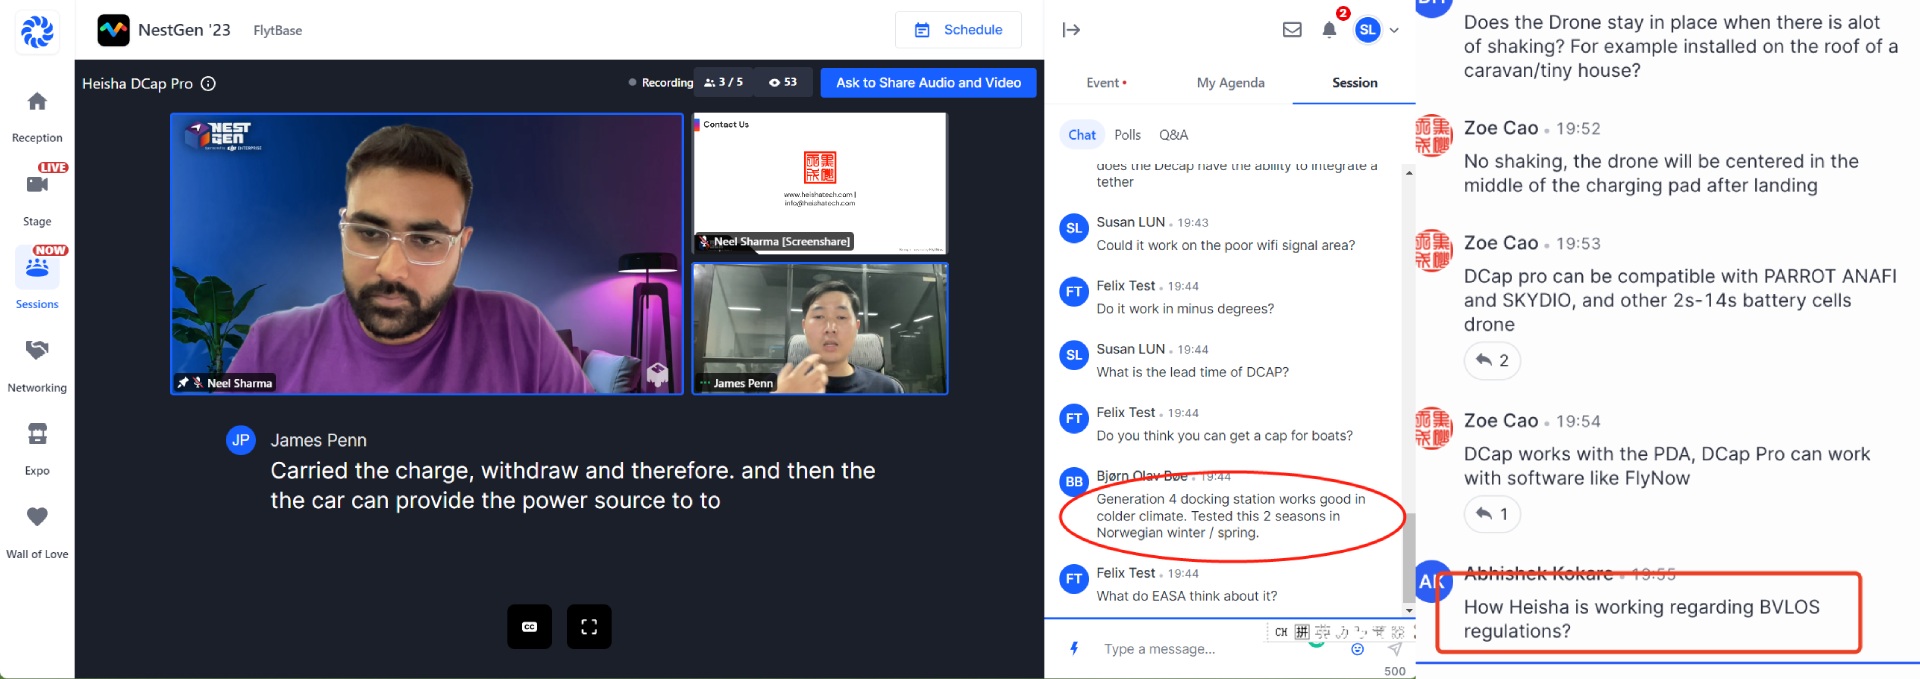
Task: Go to the Stage camera icon
Action: point(37,184)
